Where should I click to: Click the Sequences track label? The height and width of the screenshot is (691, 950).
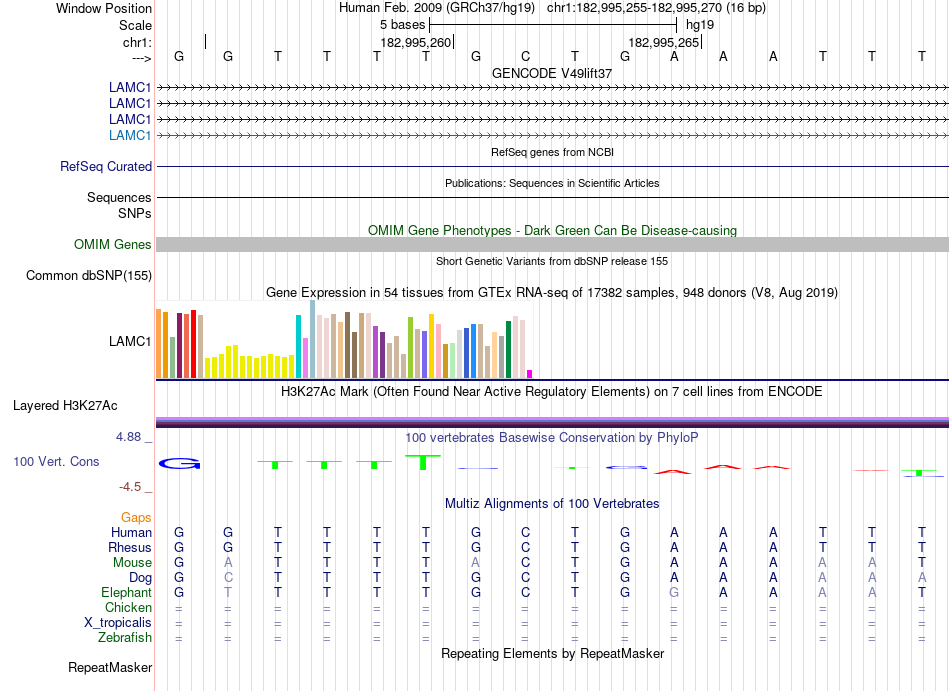click(x=119, y=197)
